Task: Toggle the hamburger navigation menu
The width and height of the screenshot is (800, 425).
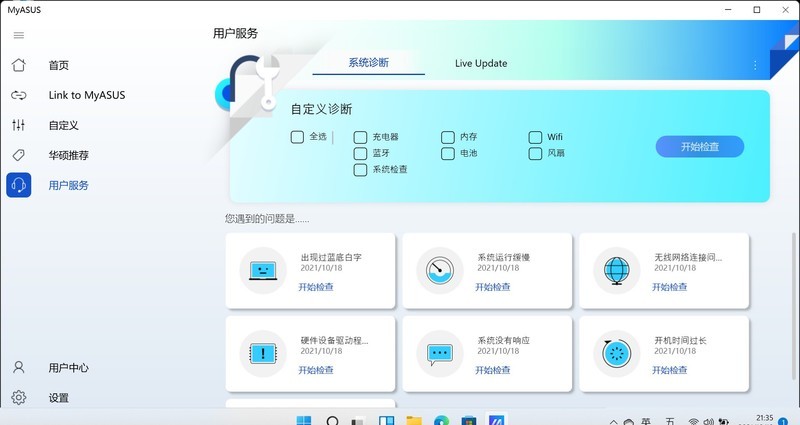Action: click(x=19, y=35)
